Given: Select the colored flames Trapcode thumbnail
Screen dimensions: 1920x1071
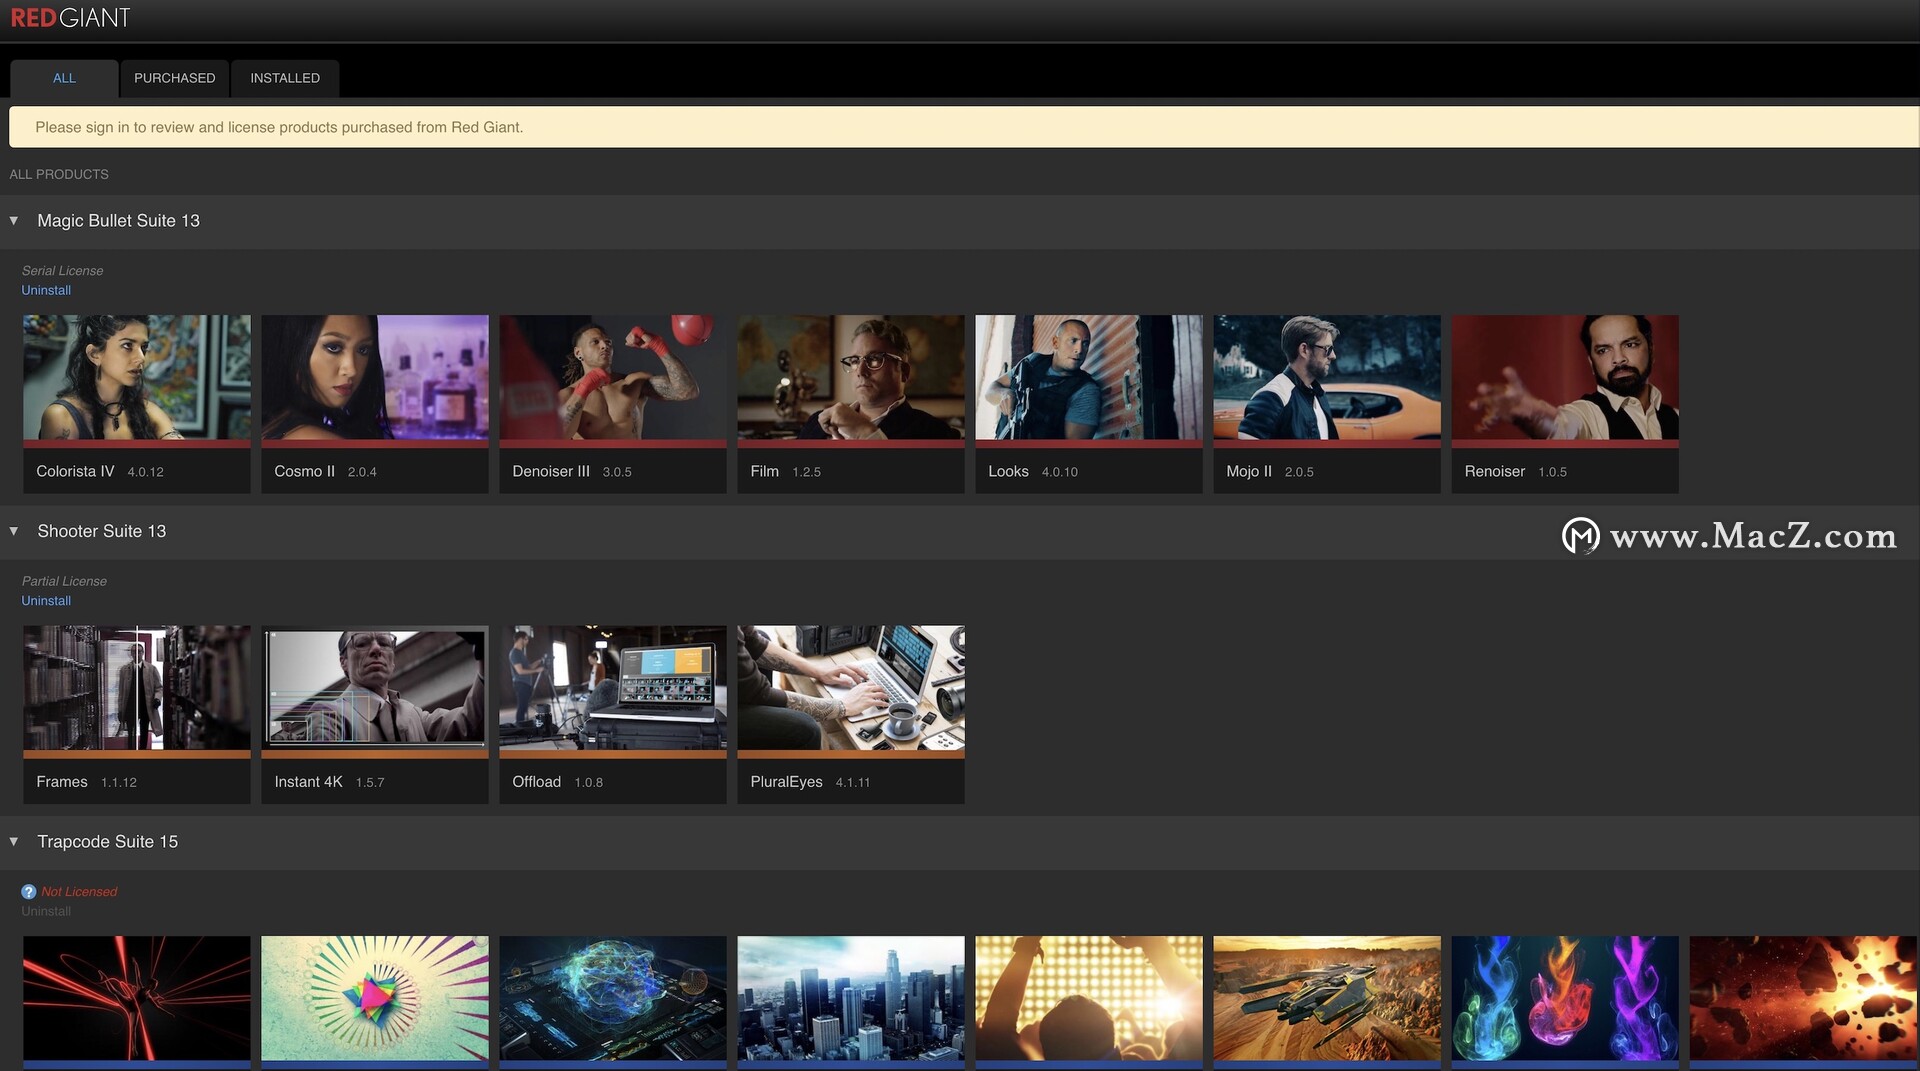Looking at the screenshot, I should point(1565,998).
